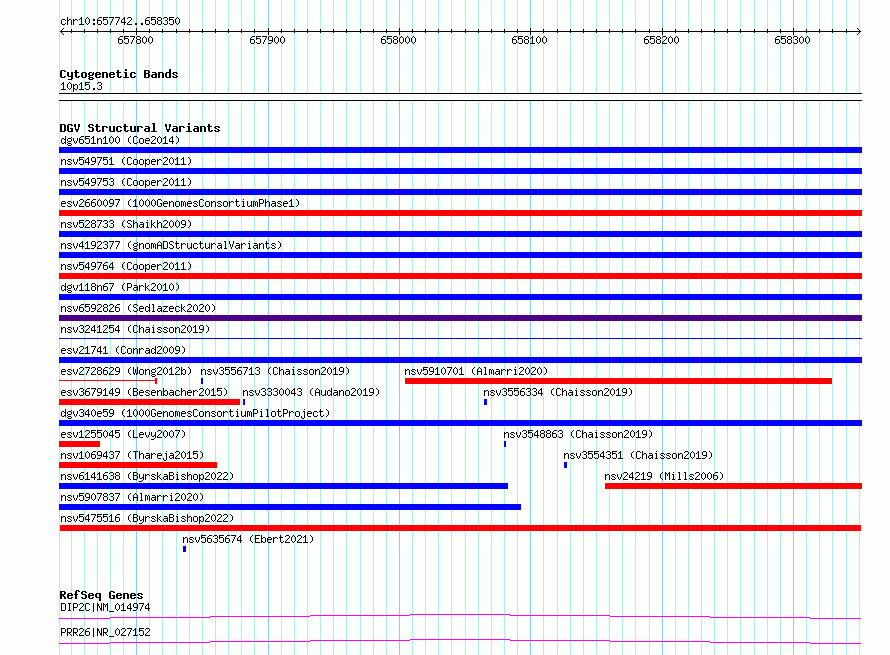Click the right arrowhead of the ruler
Screen dimensions: 890x655
click(859, 31)
